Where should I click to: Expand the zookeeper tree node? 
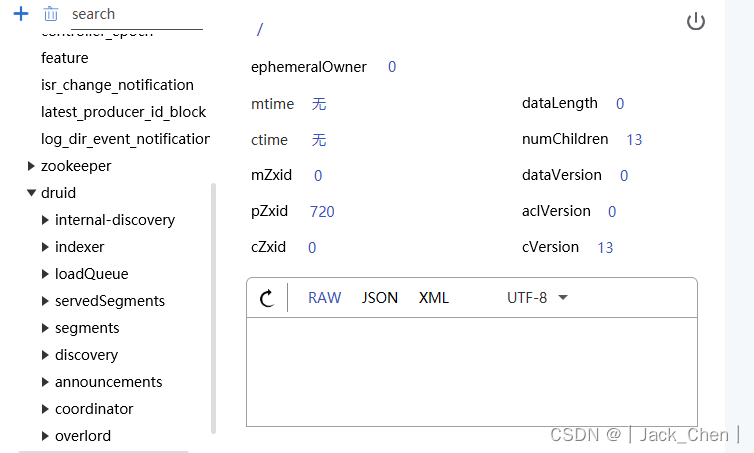[x=31, y=166]
